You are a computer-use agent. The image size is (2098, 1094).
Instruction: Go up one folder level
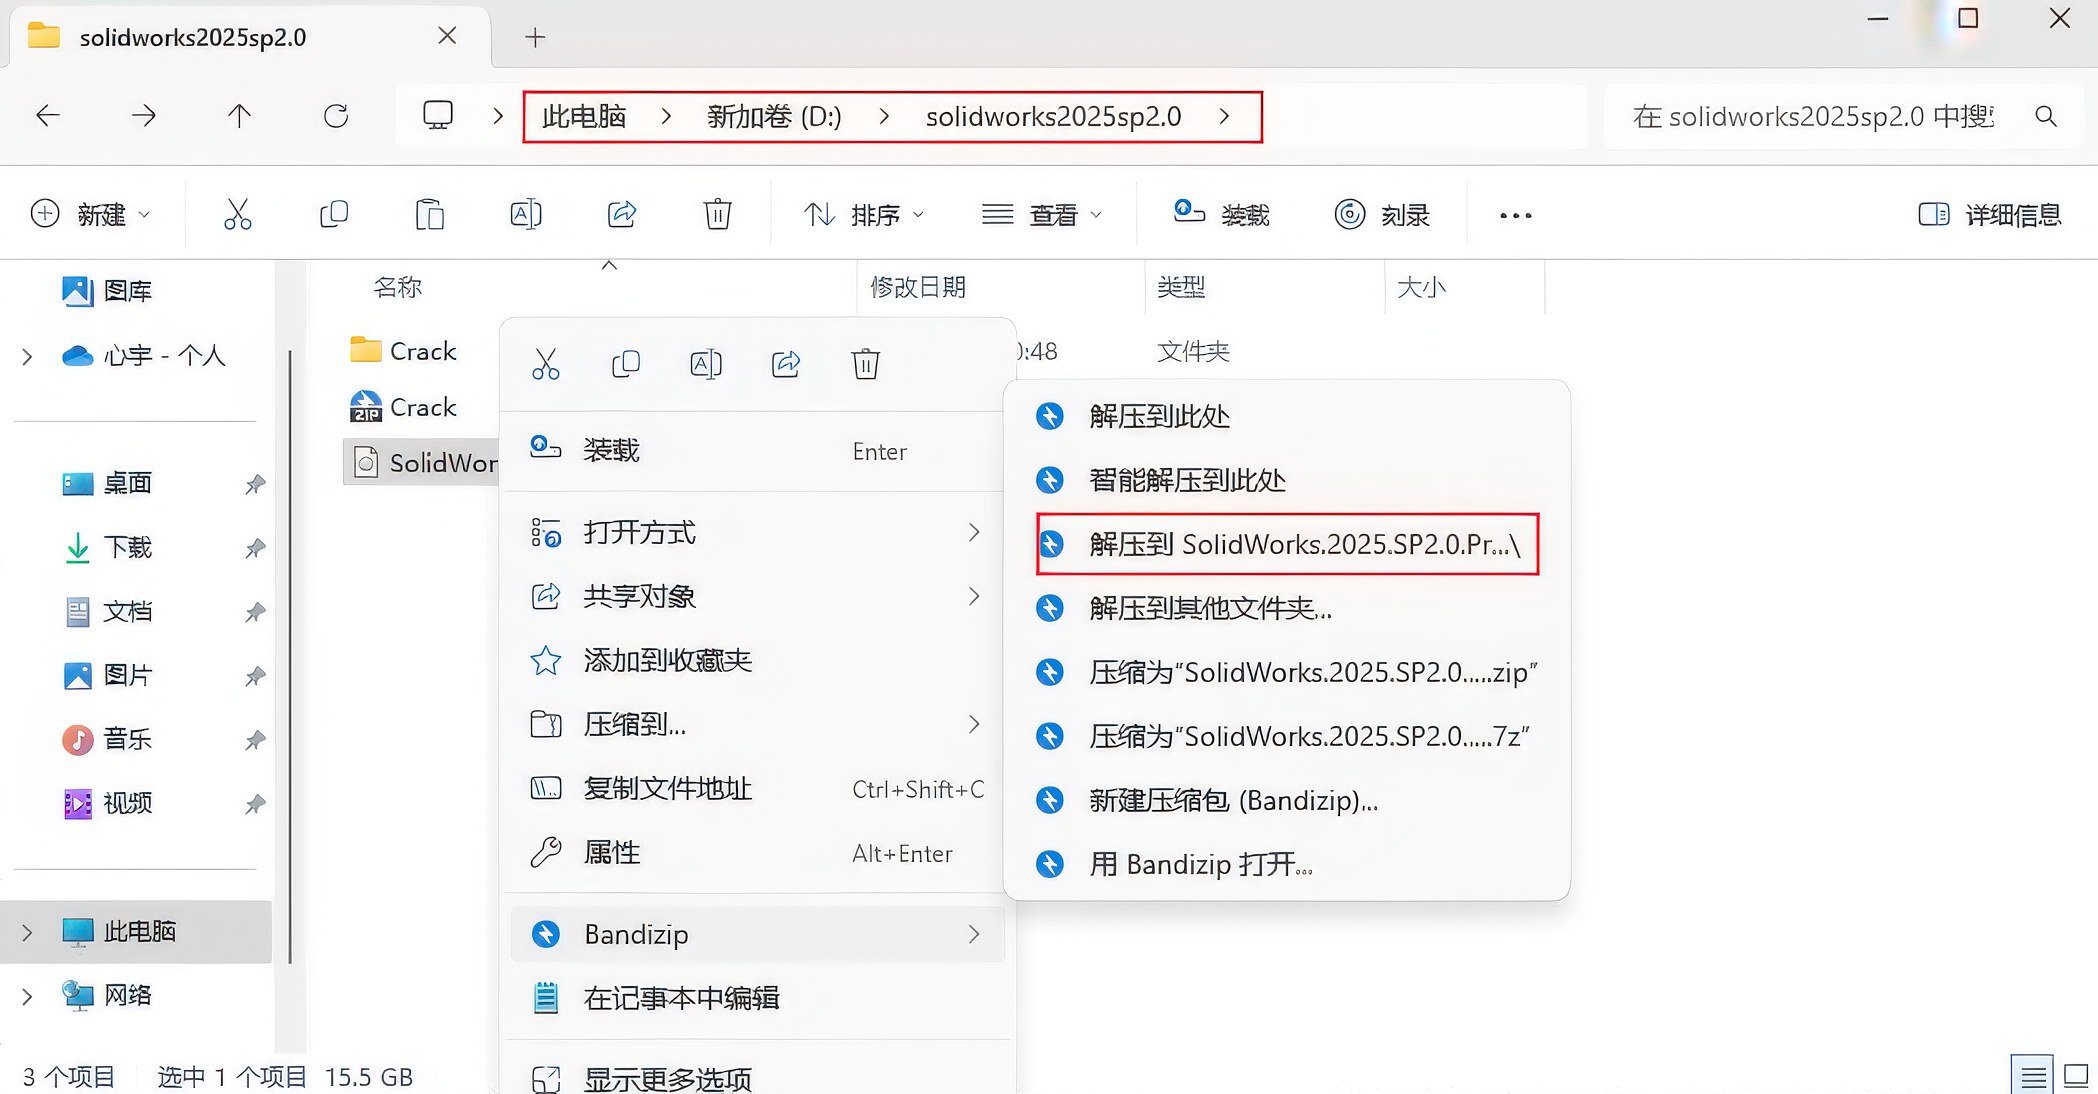239,116
